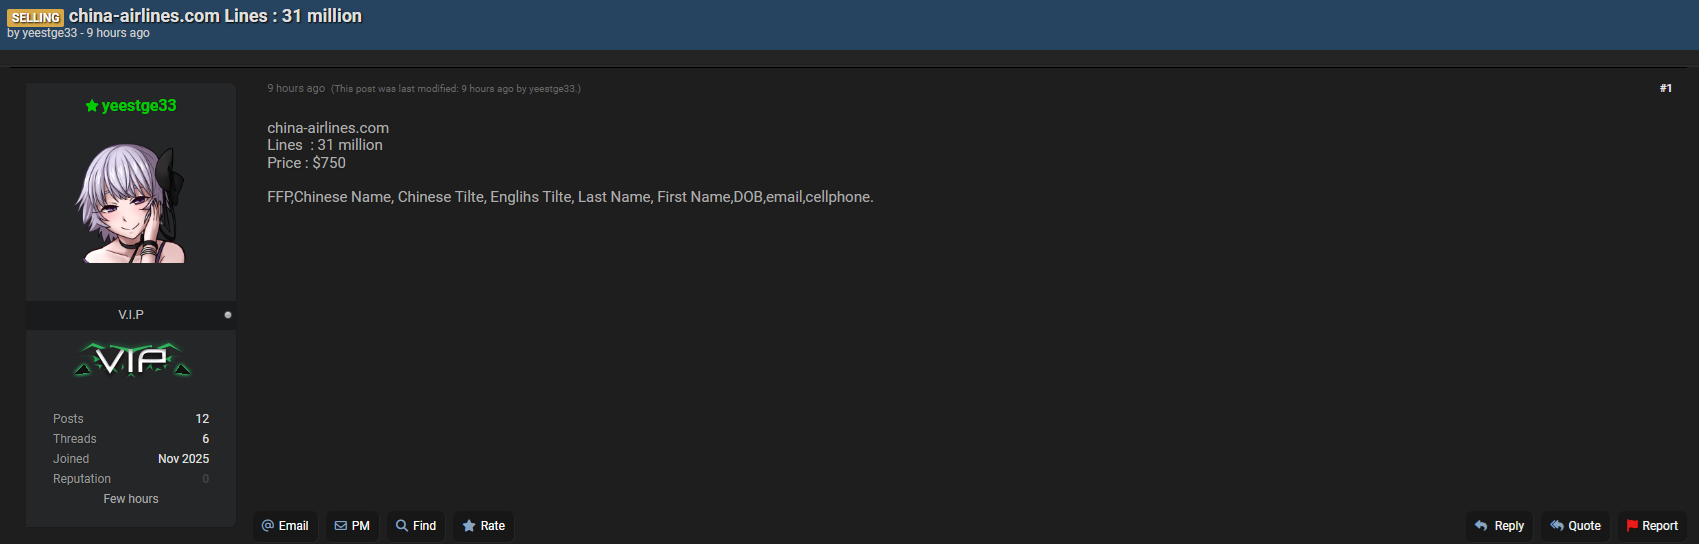Report this post with the red flag
The image size is (1699, 545).
point(1652,526)
